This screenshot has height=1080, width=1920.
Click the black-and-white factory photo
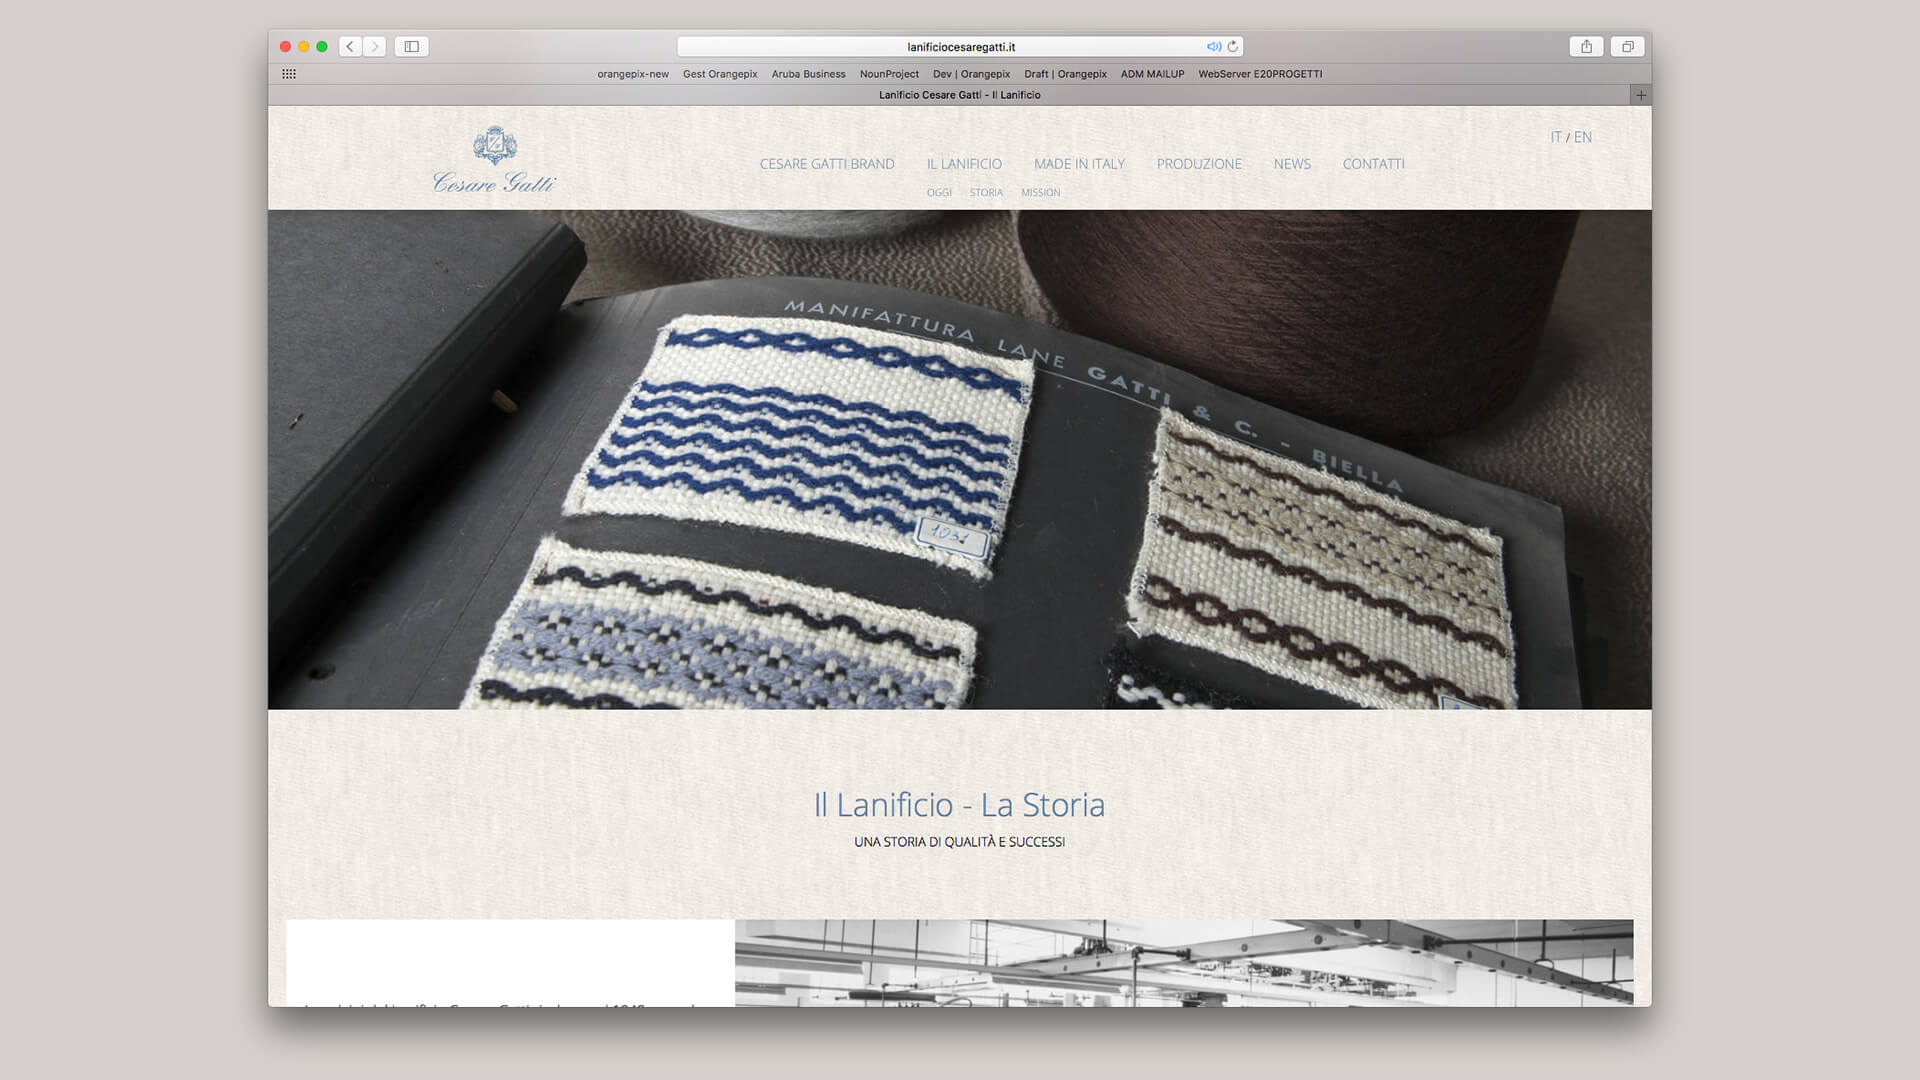click(1184, 963)
